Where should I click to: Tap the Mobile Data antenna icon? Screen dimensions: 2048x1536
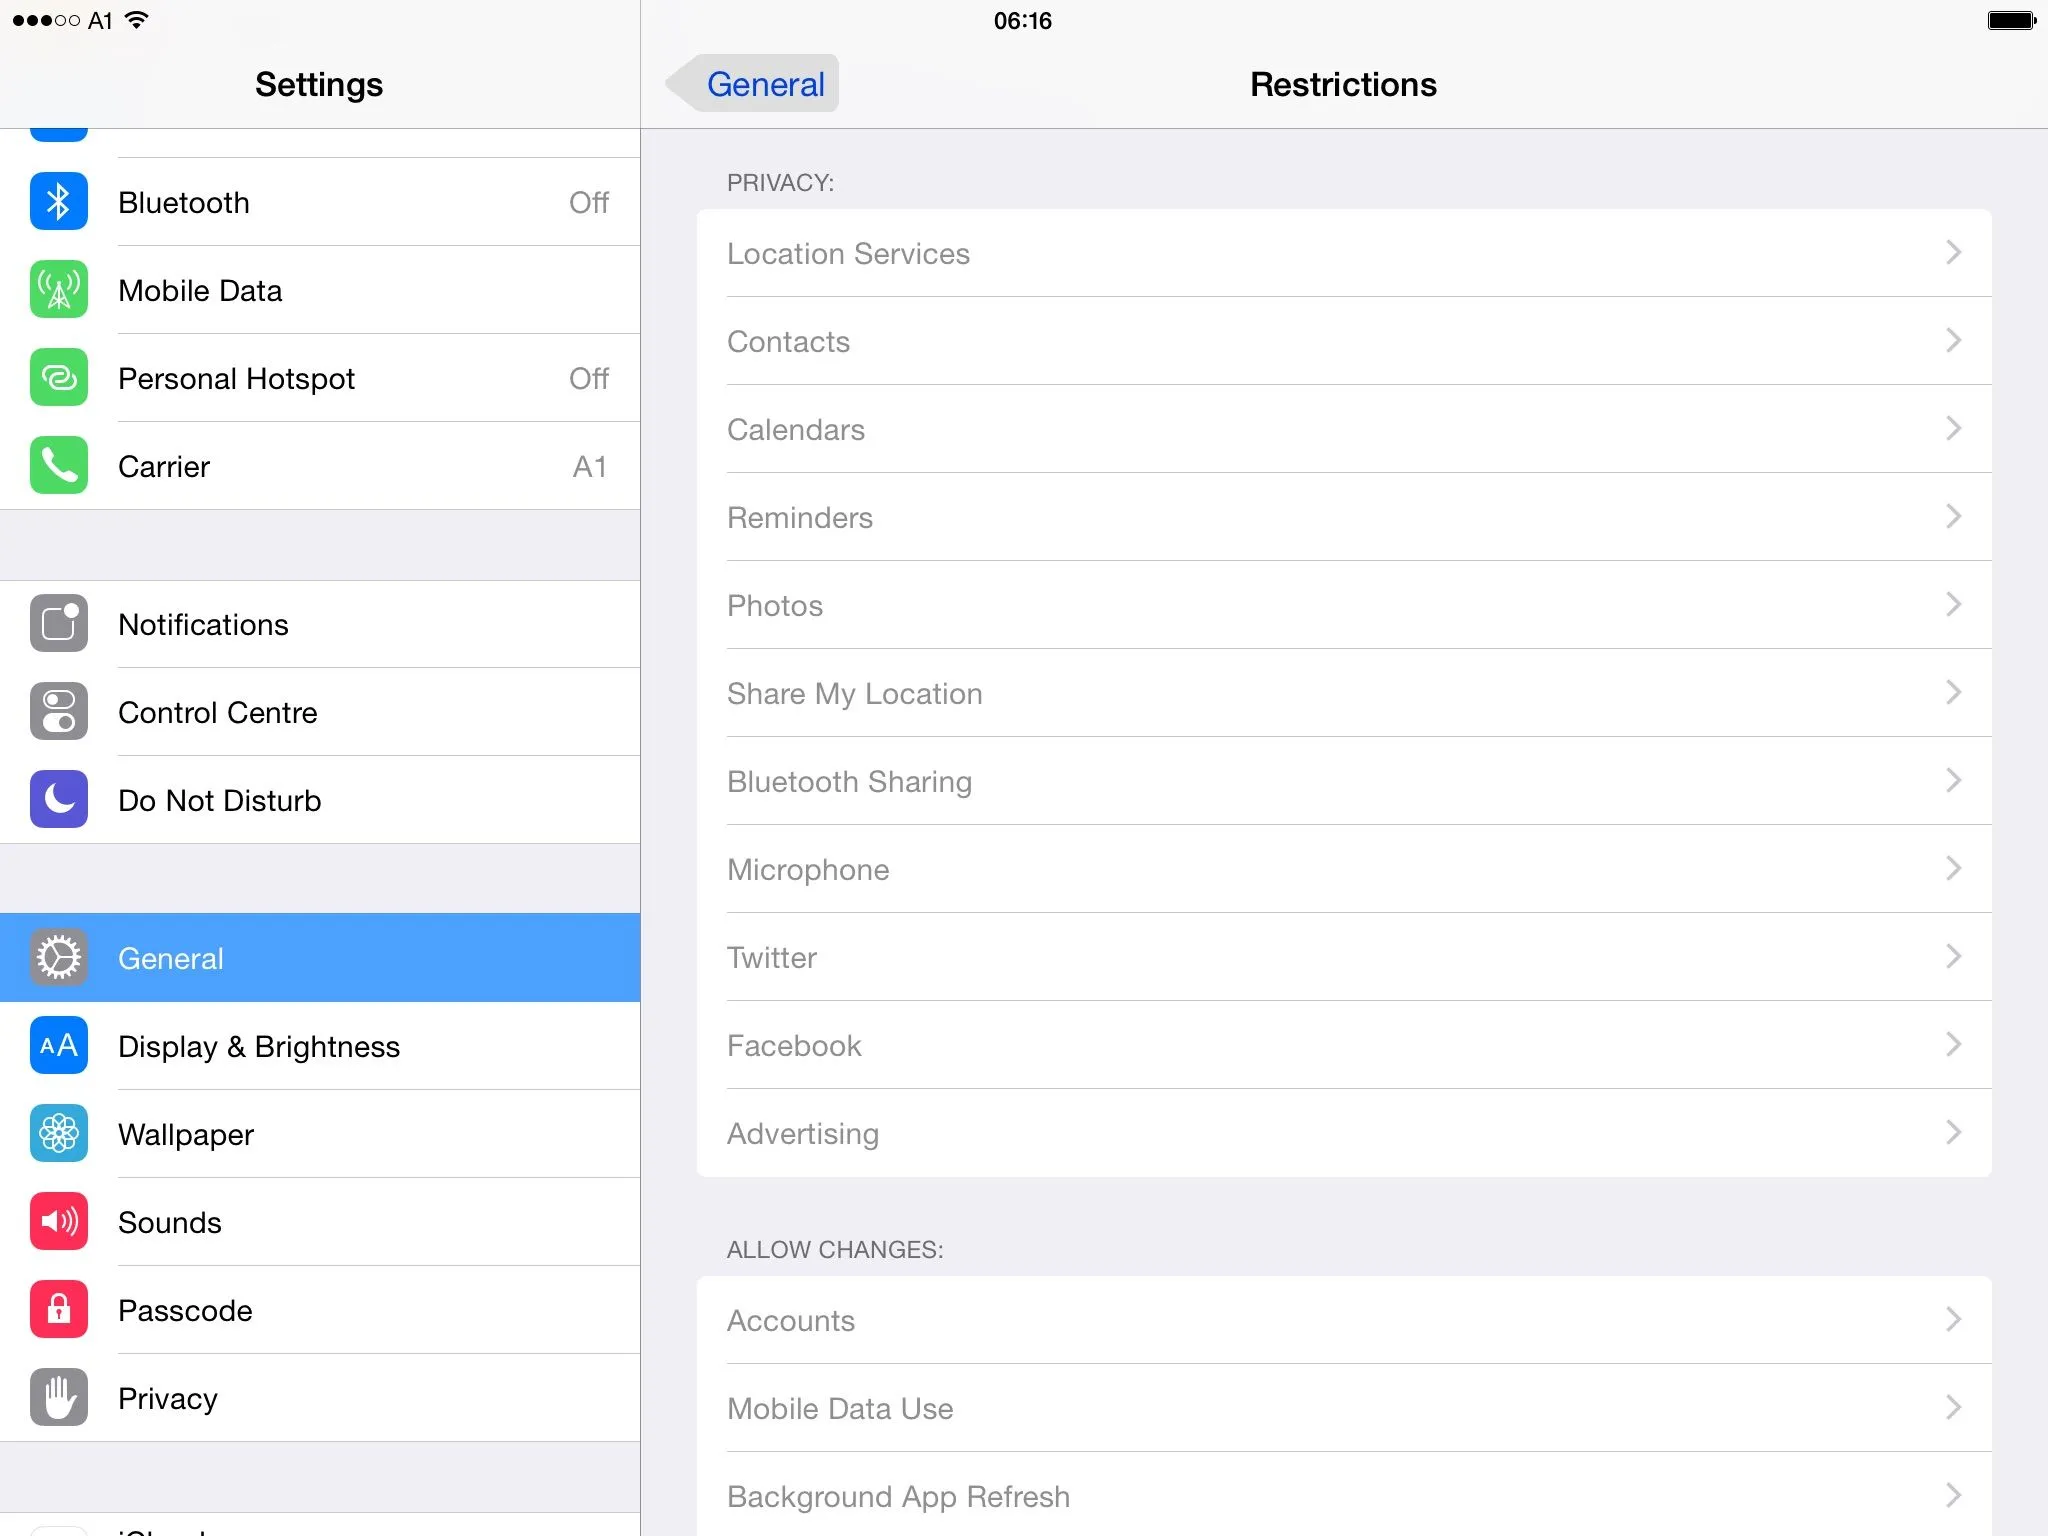[x=59, y=290]
